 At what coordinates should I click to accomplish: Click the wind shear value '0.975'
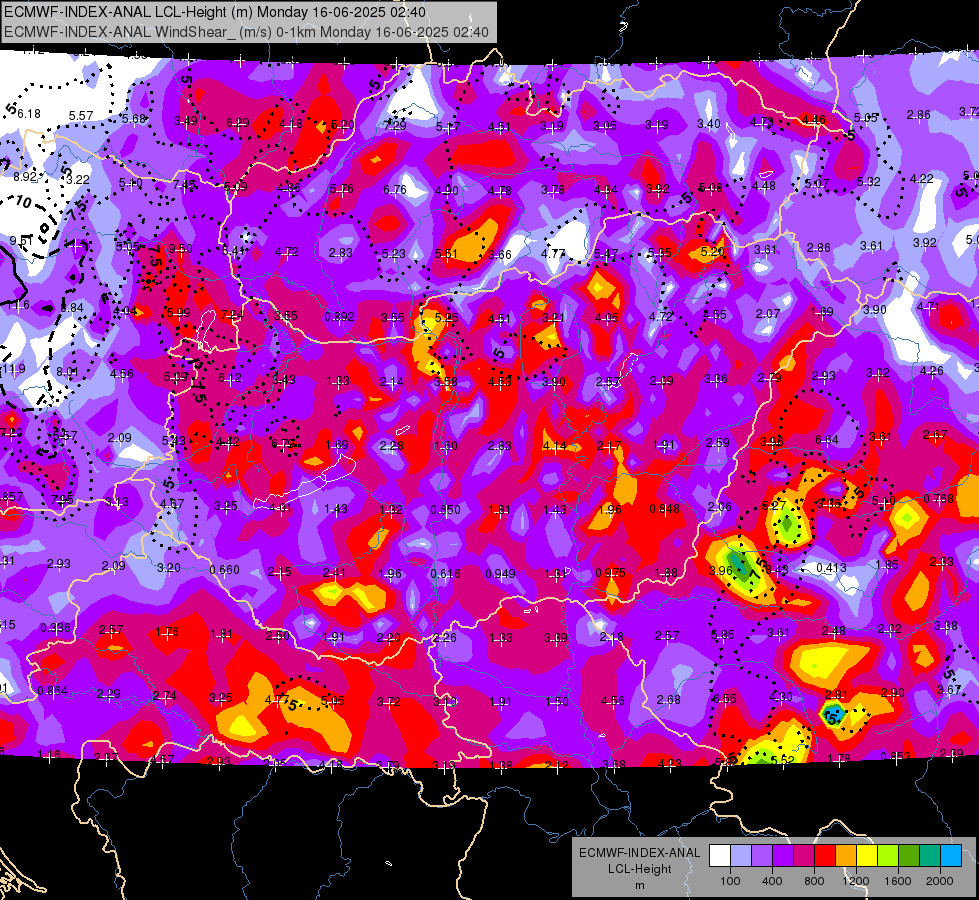click(x=610, y=573)
